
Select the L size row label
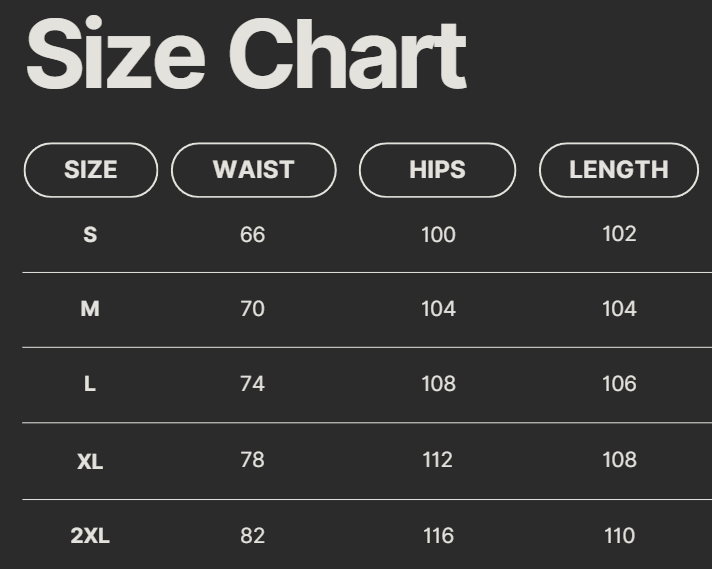pyautogui.click(x=90, y=384)
